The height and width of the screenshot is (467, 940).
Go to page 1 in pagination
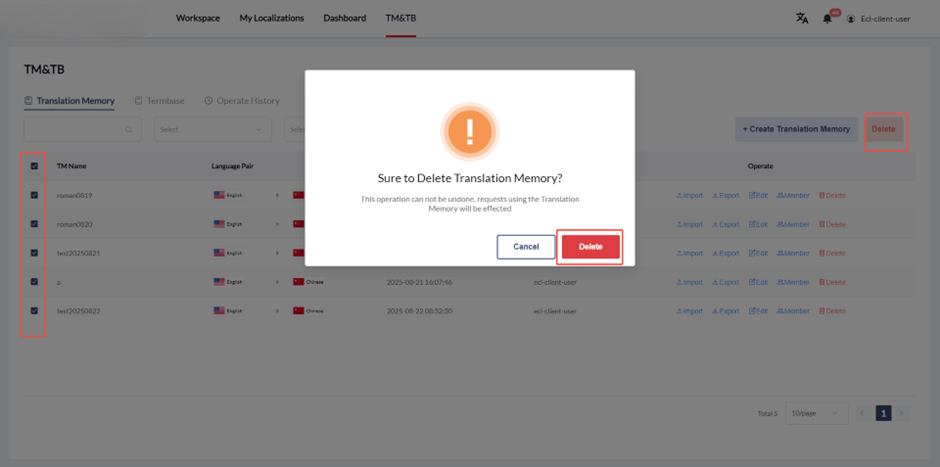click(x=883, y=413)
